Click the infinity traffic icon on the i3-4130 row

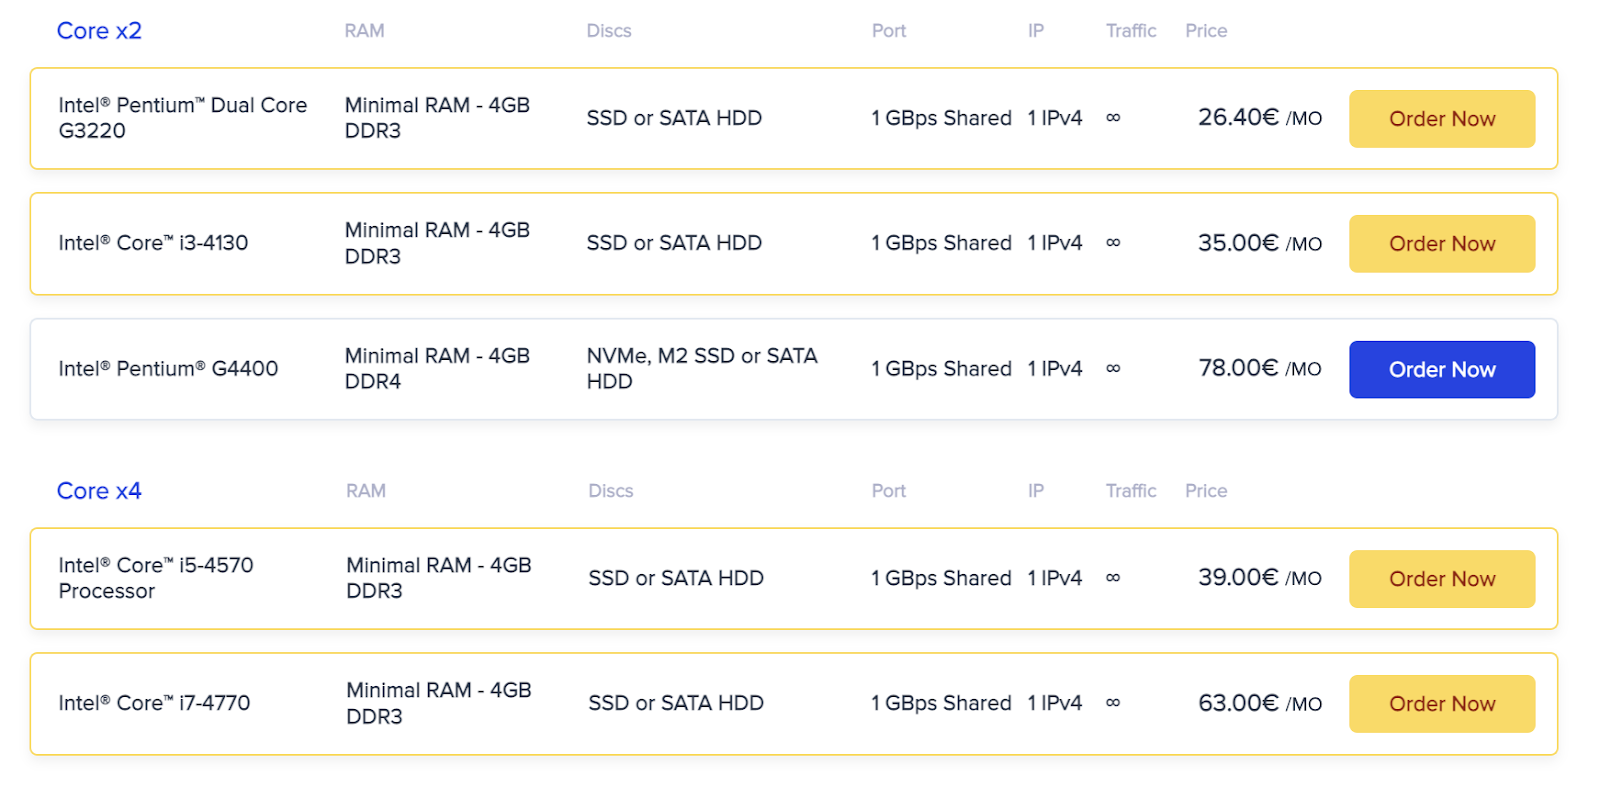click(1113, 243)
